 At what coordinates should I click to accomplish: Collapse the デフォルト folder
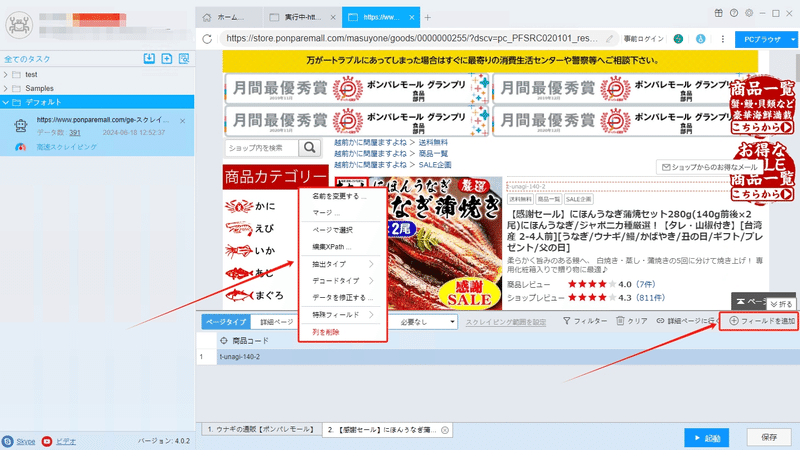pos(6,102)
